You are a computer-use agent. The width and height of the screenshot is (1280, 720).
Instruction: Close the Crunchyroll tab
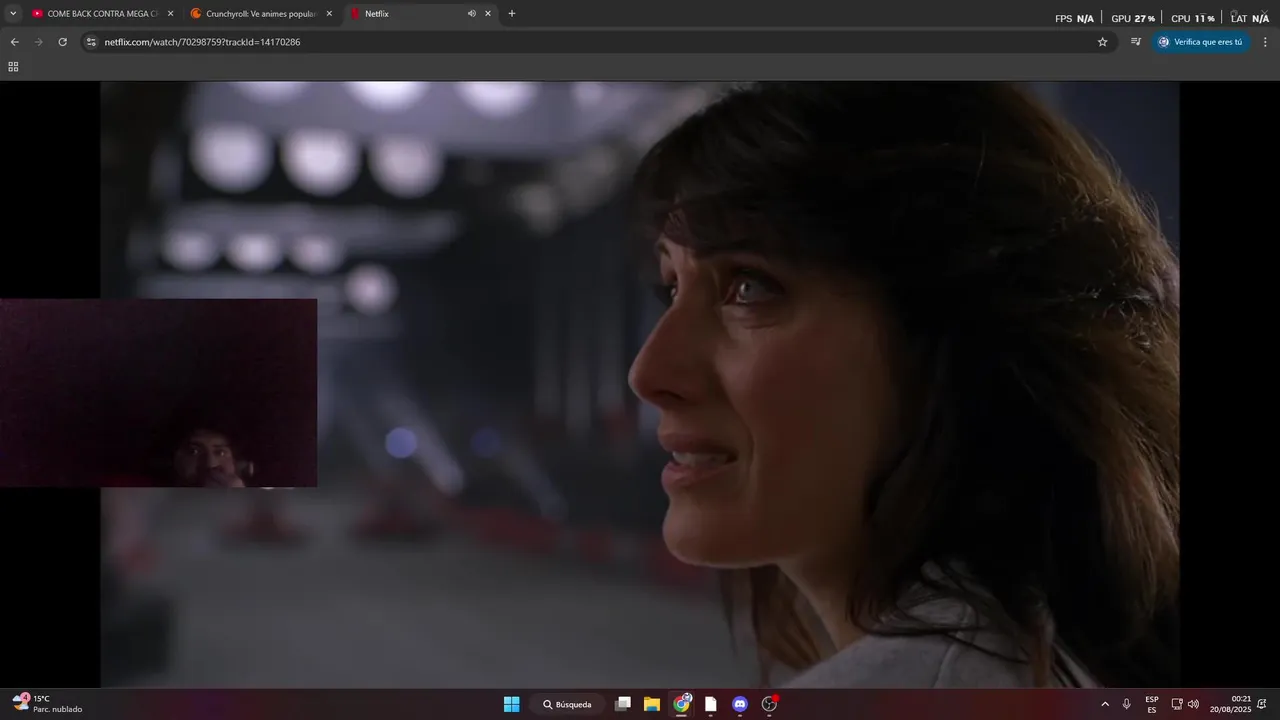(x=329, y=14)
